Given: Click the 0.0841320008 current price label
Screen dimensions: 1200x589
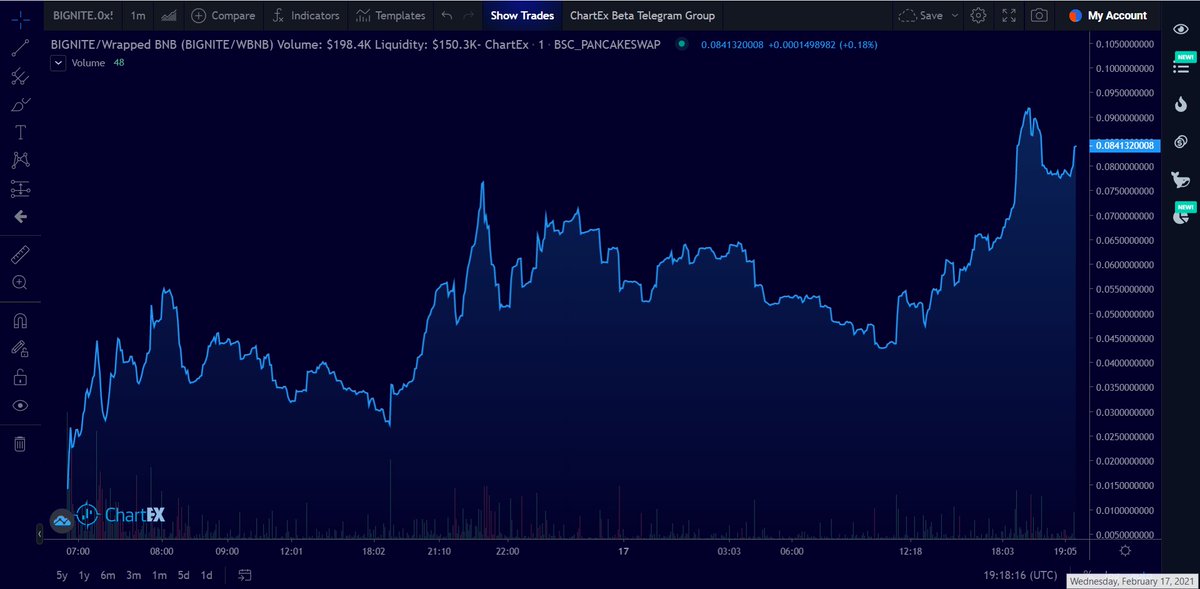Looking at the screenshot, I should click(x=1125, y=145).
